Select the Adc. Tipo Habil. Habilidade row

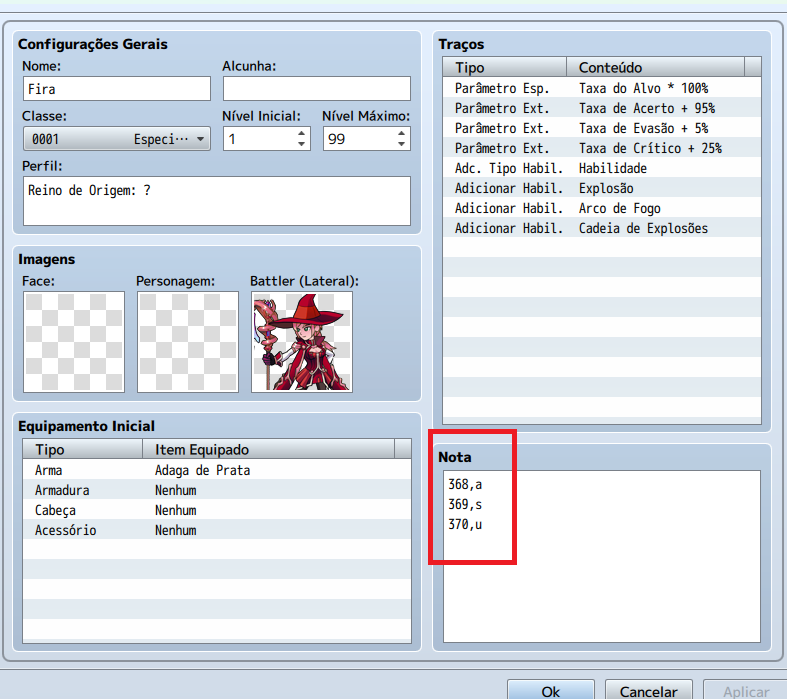[602, 168]
